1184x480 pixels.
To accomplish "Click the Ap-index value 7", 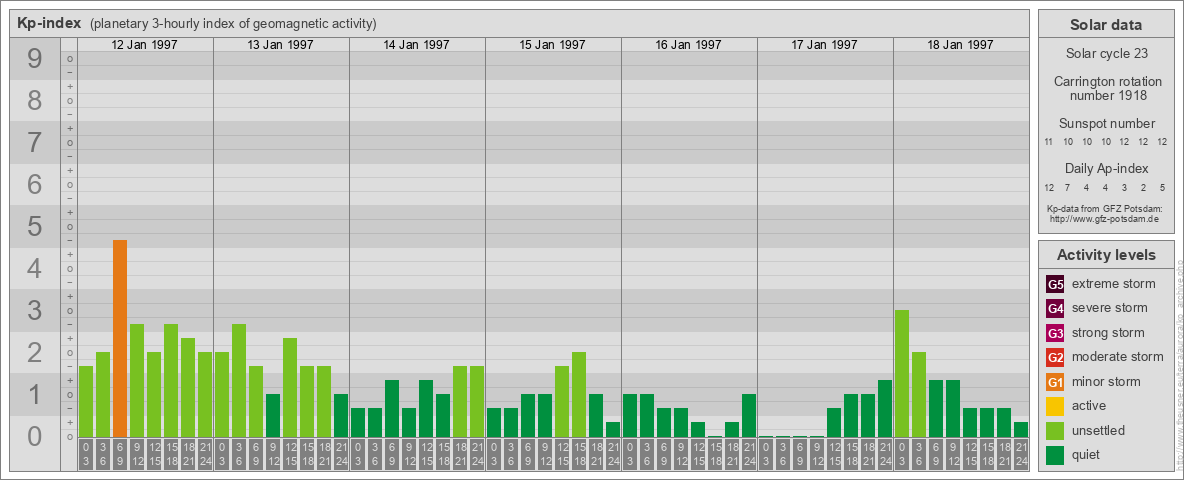I will click(x=1068, y=187).
